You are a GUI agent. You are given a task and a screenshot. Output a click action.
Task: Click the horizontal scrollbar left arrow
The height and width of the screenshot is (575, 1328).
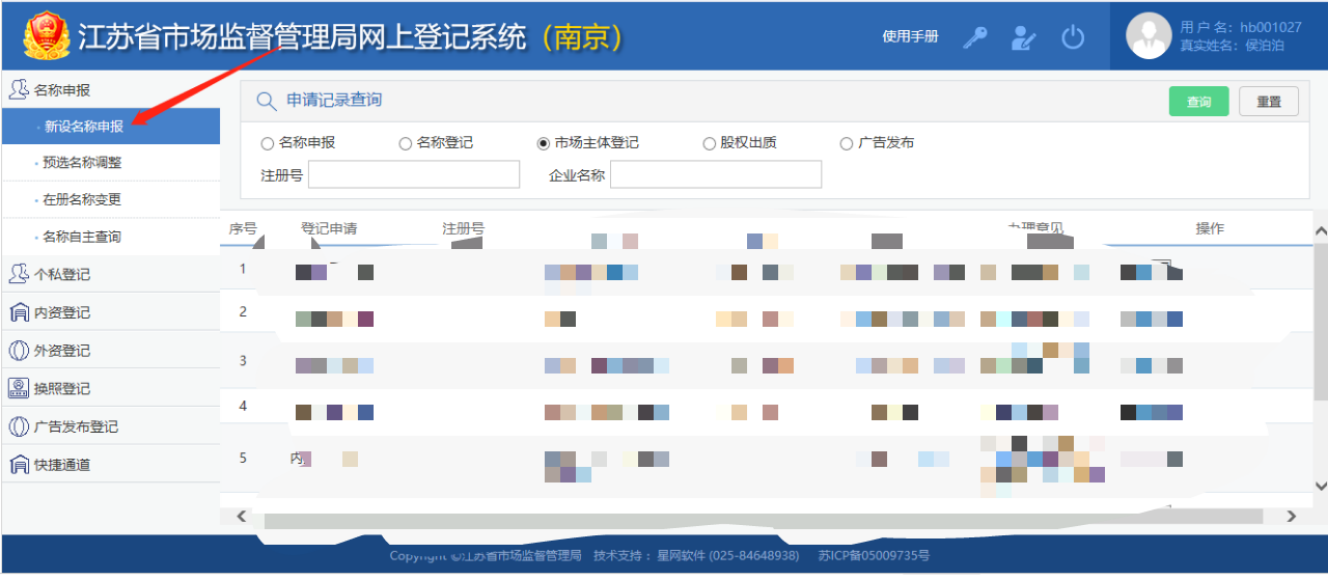pos(241,516)
